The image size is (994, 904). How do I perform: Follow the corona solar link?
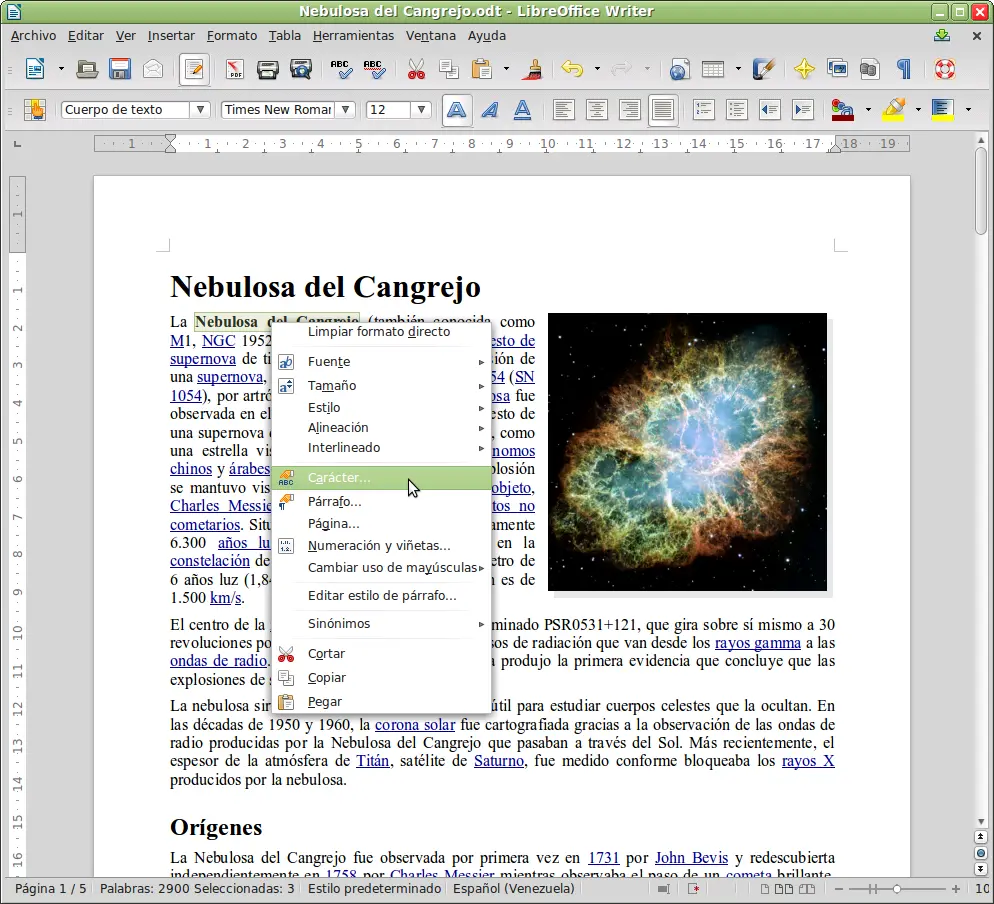(x=415, y=724)
